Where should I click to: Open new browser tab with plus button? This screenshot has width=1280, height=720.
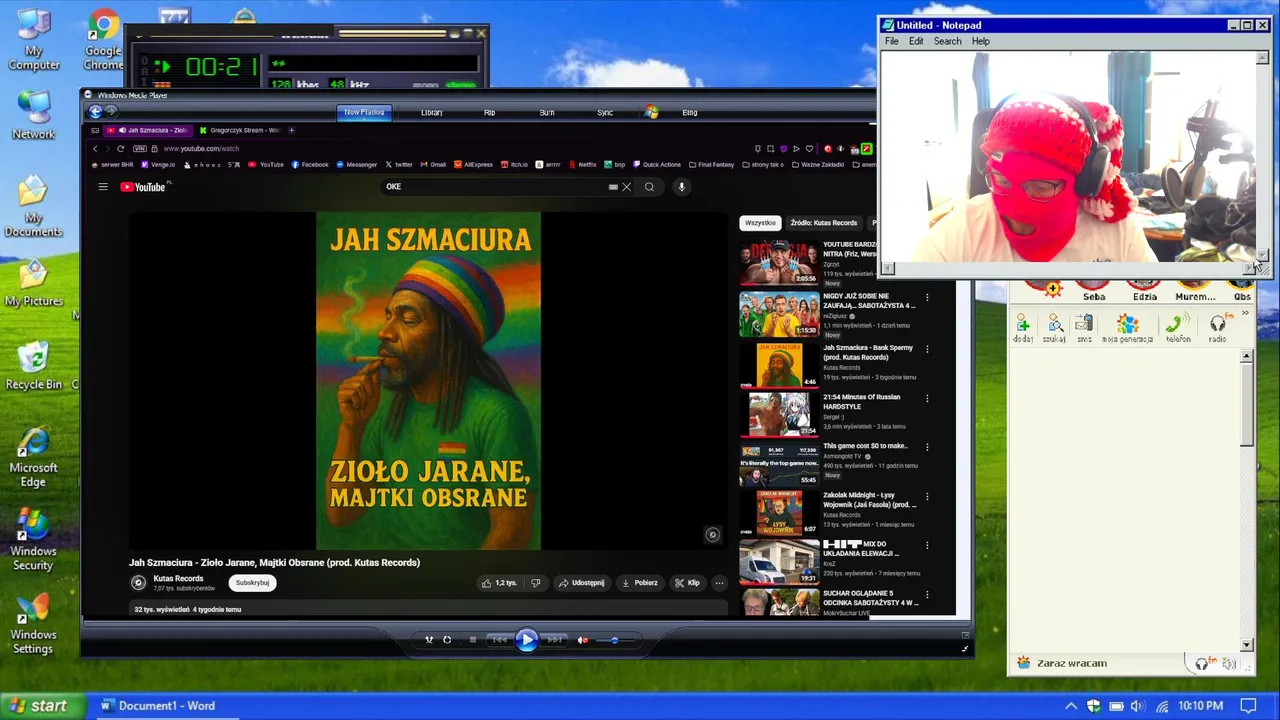[x=291, y=130]
